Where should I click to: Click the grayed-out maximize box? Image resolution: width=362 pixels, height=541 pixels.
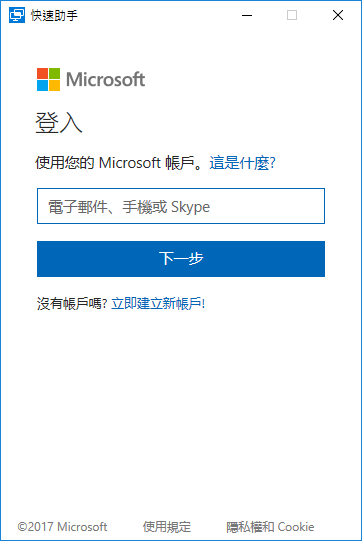(x=292, y=15)
